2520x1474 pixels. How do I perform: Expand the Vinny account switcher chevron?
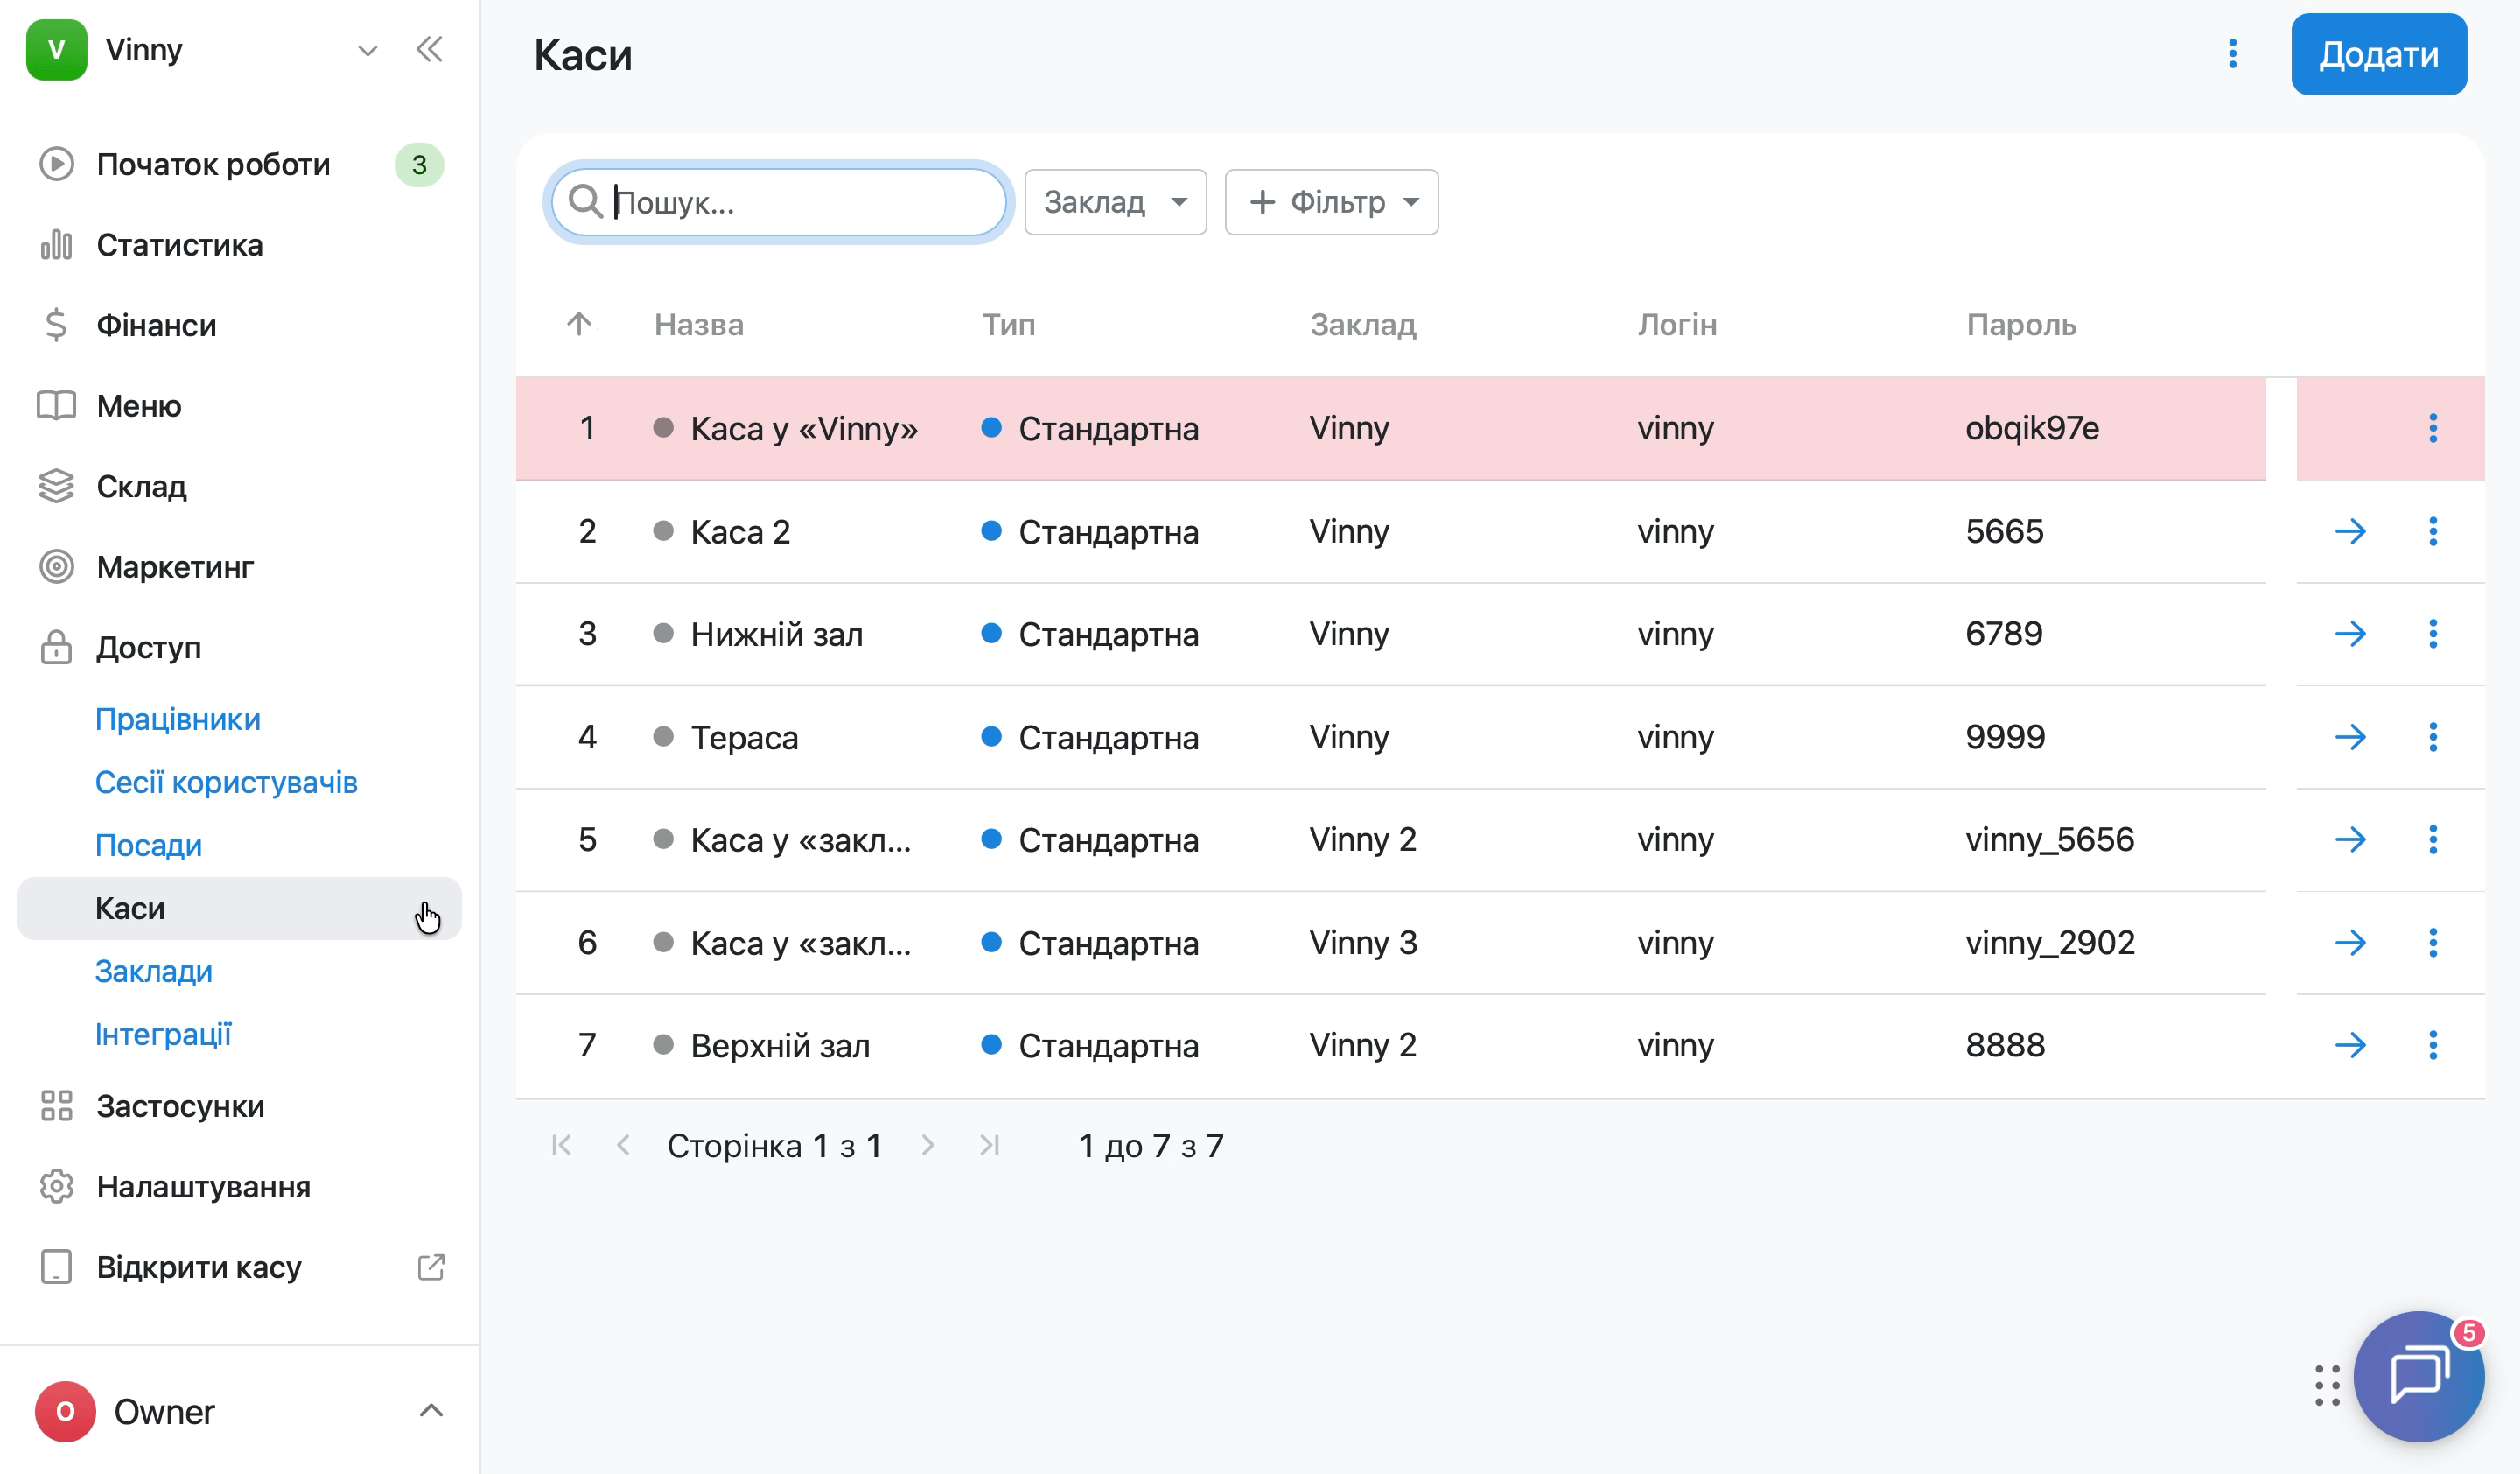pyautogui.click(x=367, y=50)
